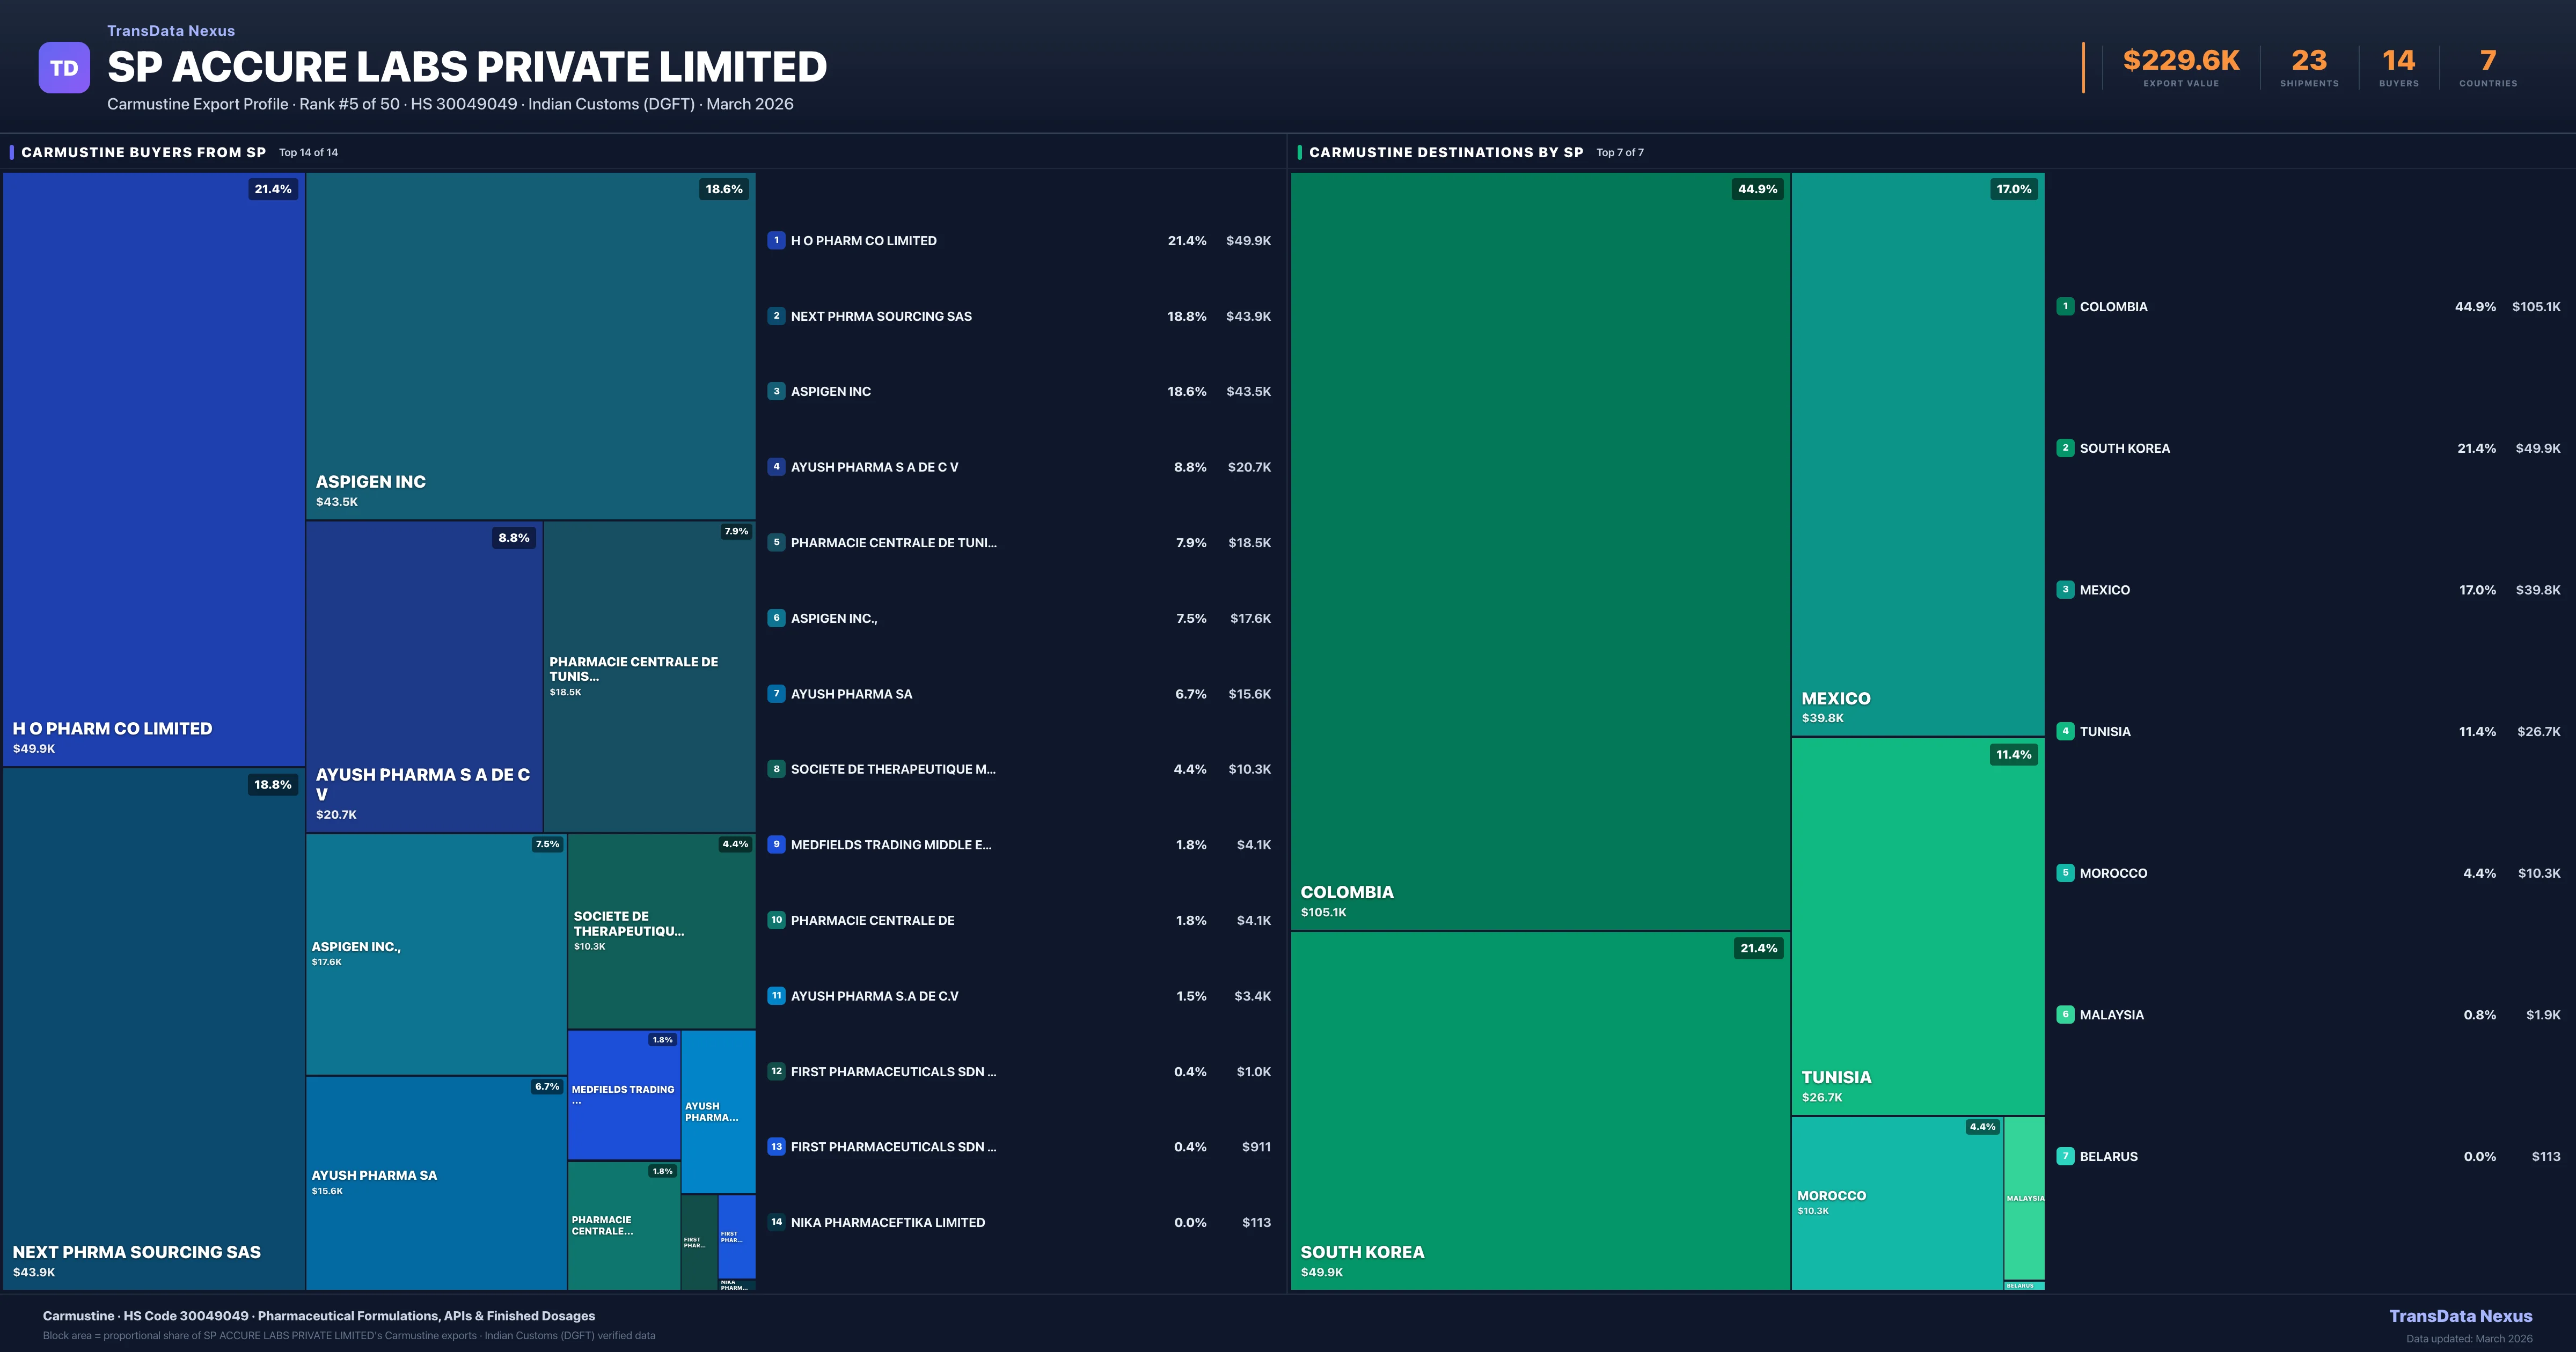Click rank 4 badge beside TUNISIA
Image resolution: width=2576 pixels, height=1352 pixels.
2065,731
